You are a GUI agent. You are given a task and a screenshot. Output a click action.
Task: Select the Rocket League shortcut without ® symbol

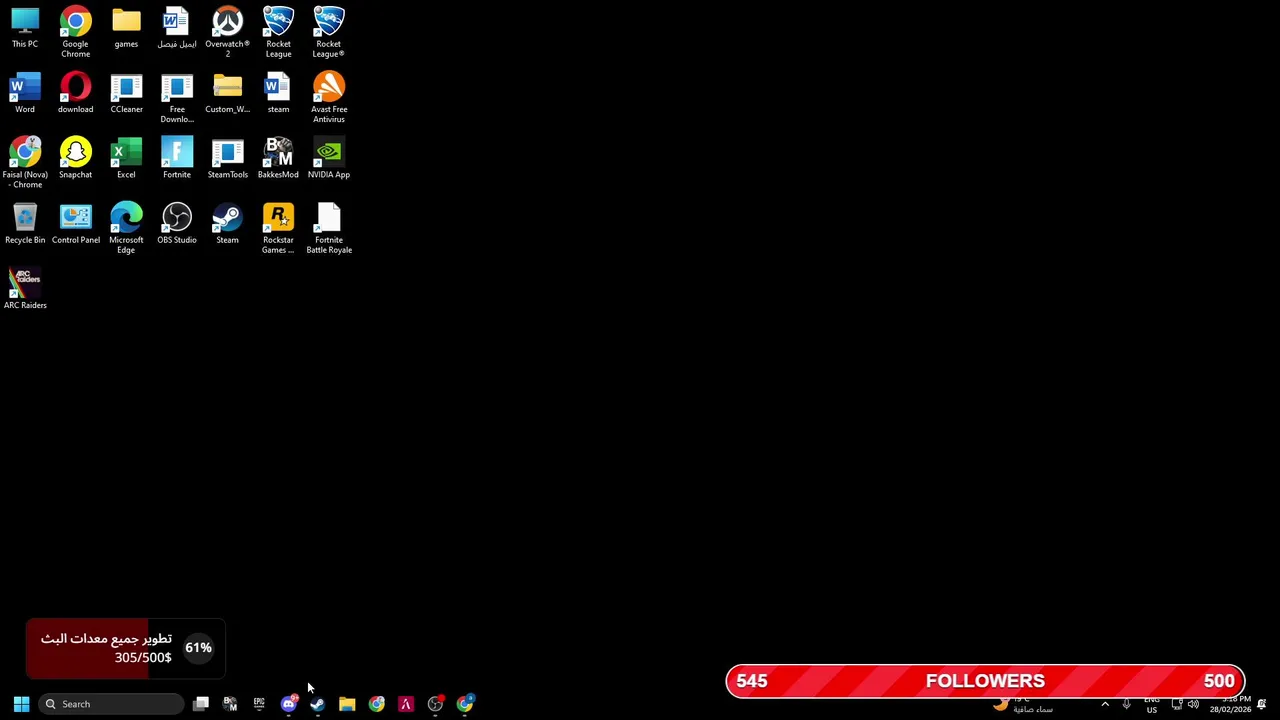coord(278,32)
